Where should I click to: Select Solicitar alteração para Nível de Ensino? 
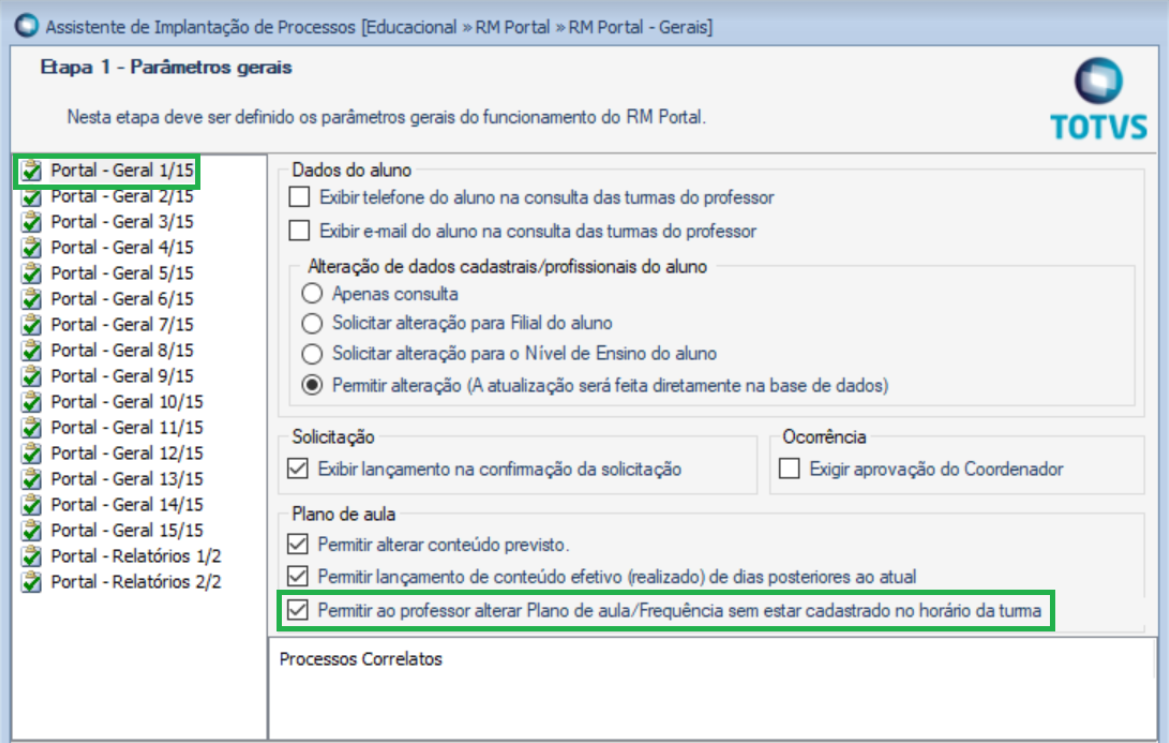pyautogui.click(x=312, y=354)
